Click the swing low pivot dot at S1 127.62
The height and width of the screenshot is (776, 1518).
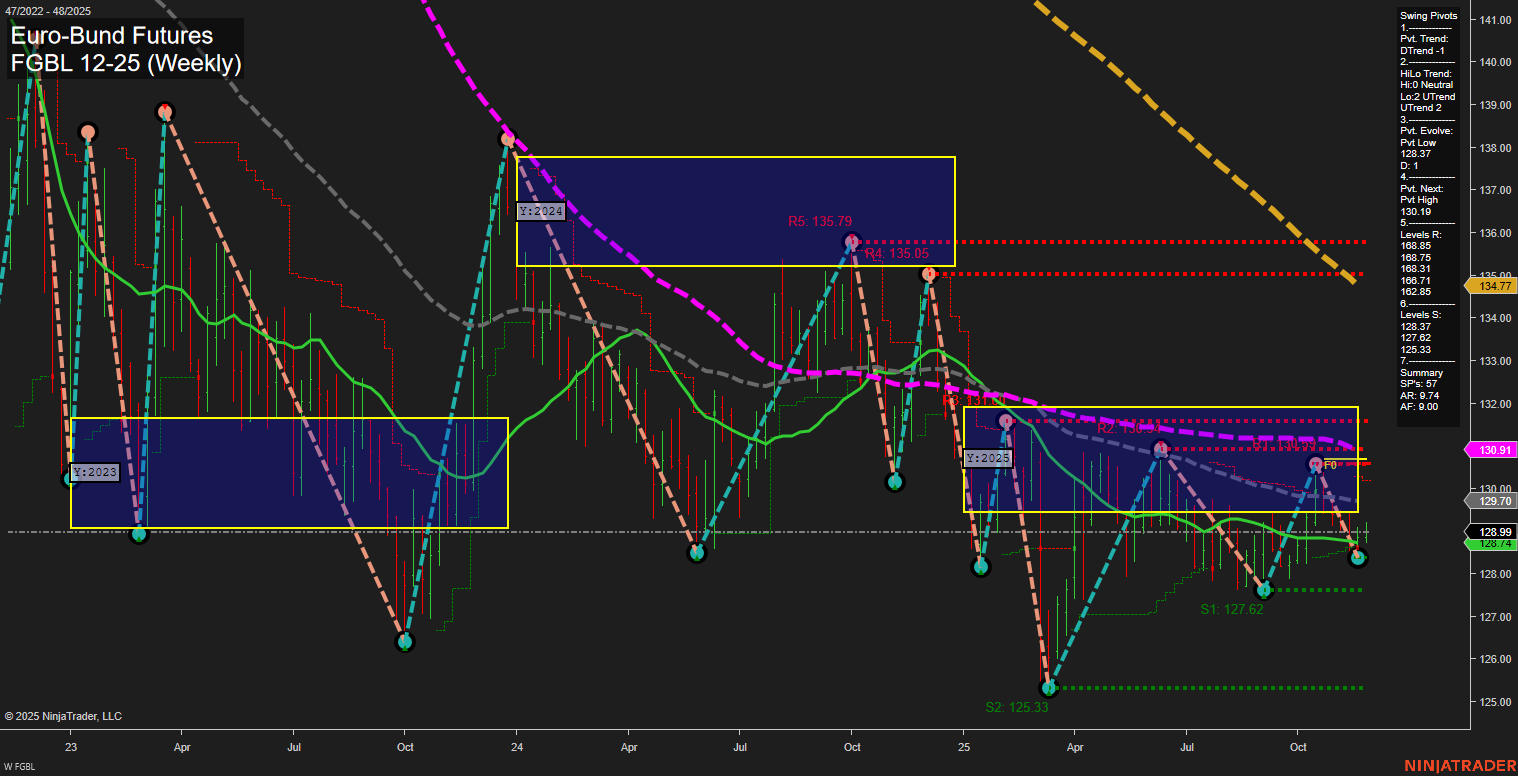point(1263,590)
